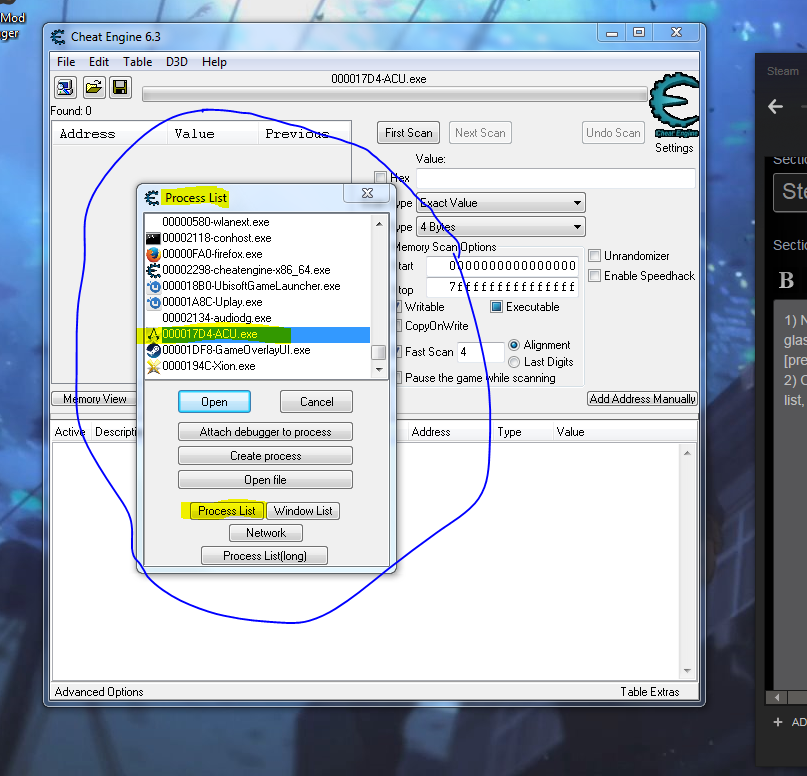
Task: Go back in the Steam window
Action: tap(775, 107)
